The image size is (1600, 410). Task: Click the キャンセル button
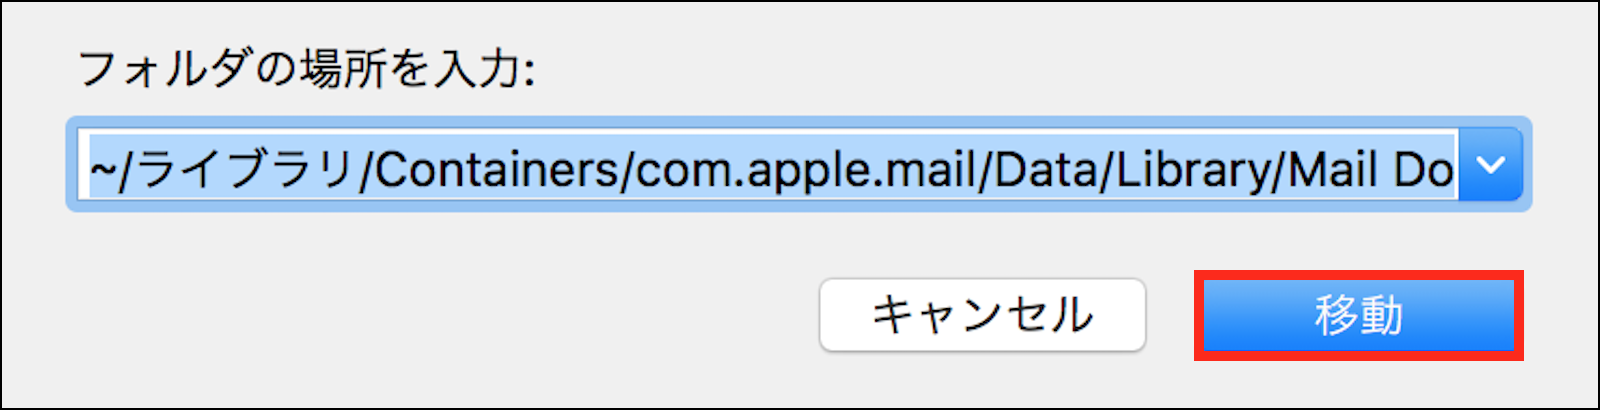pyautogui.click(x=982, y=315)
